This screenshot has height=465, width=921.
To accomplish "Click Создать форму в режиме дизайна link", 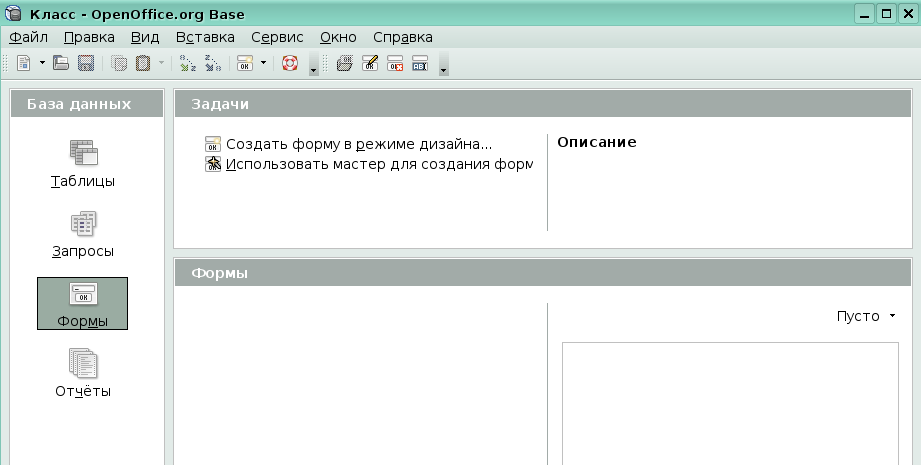I will [x=358, y=144].
